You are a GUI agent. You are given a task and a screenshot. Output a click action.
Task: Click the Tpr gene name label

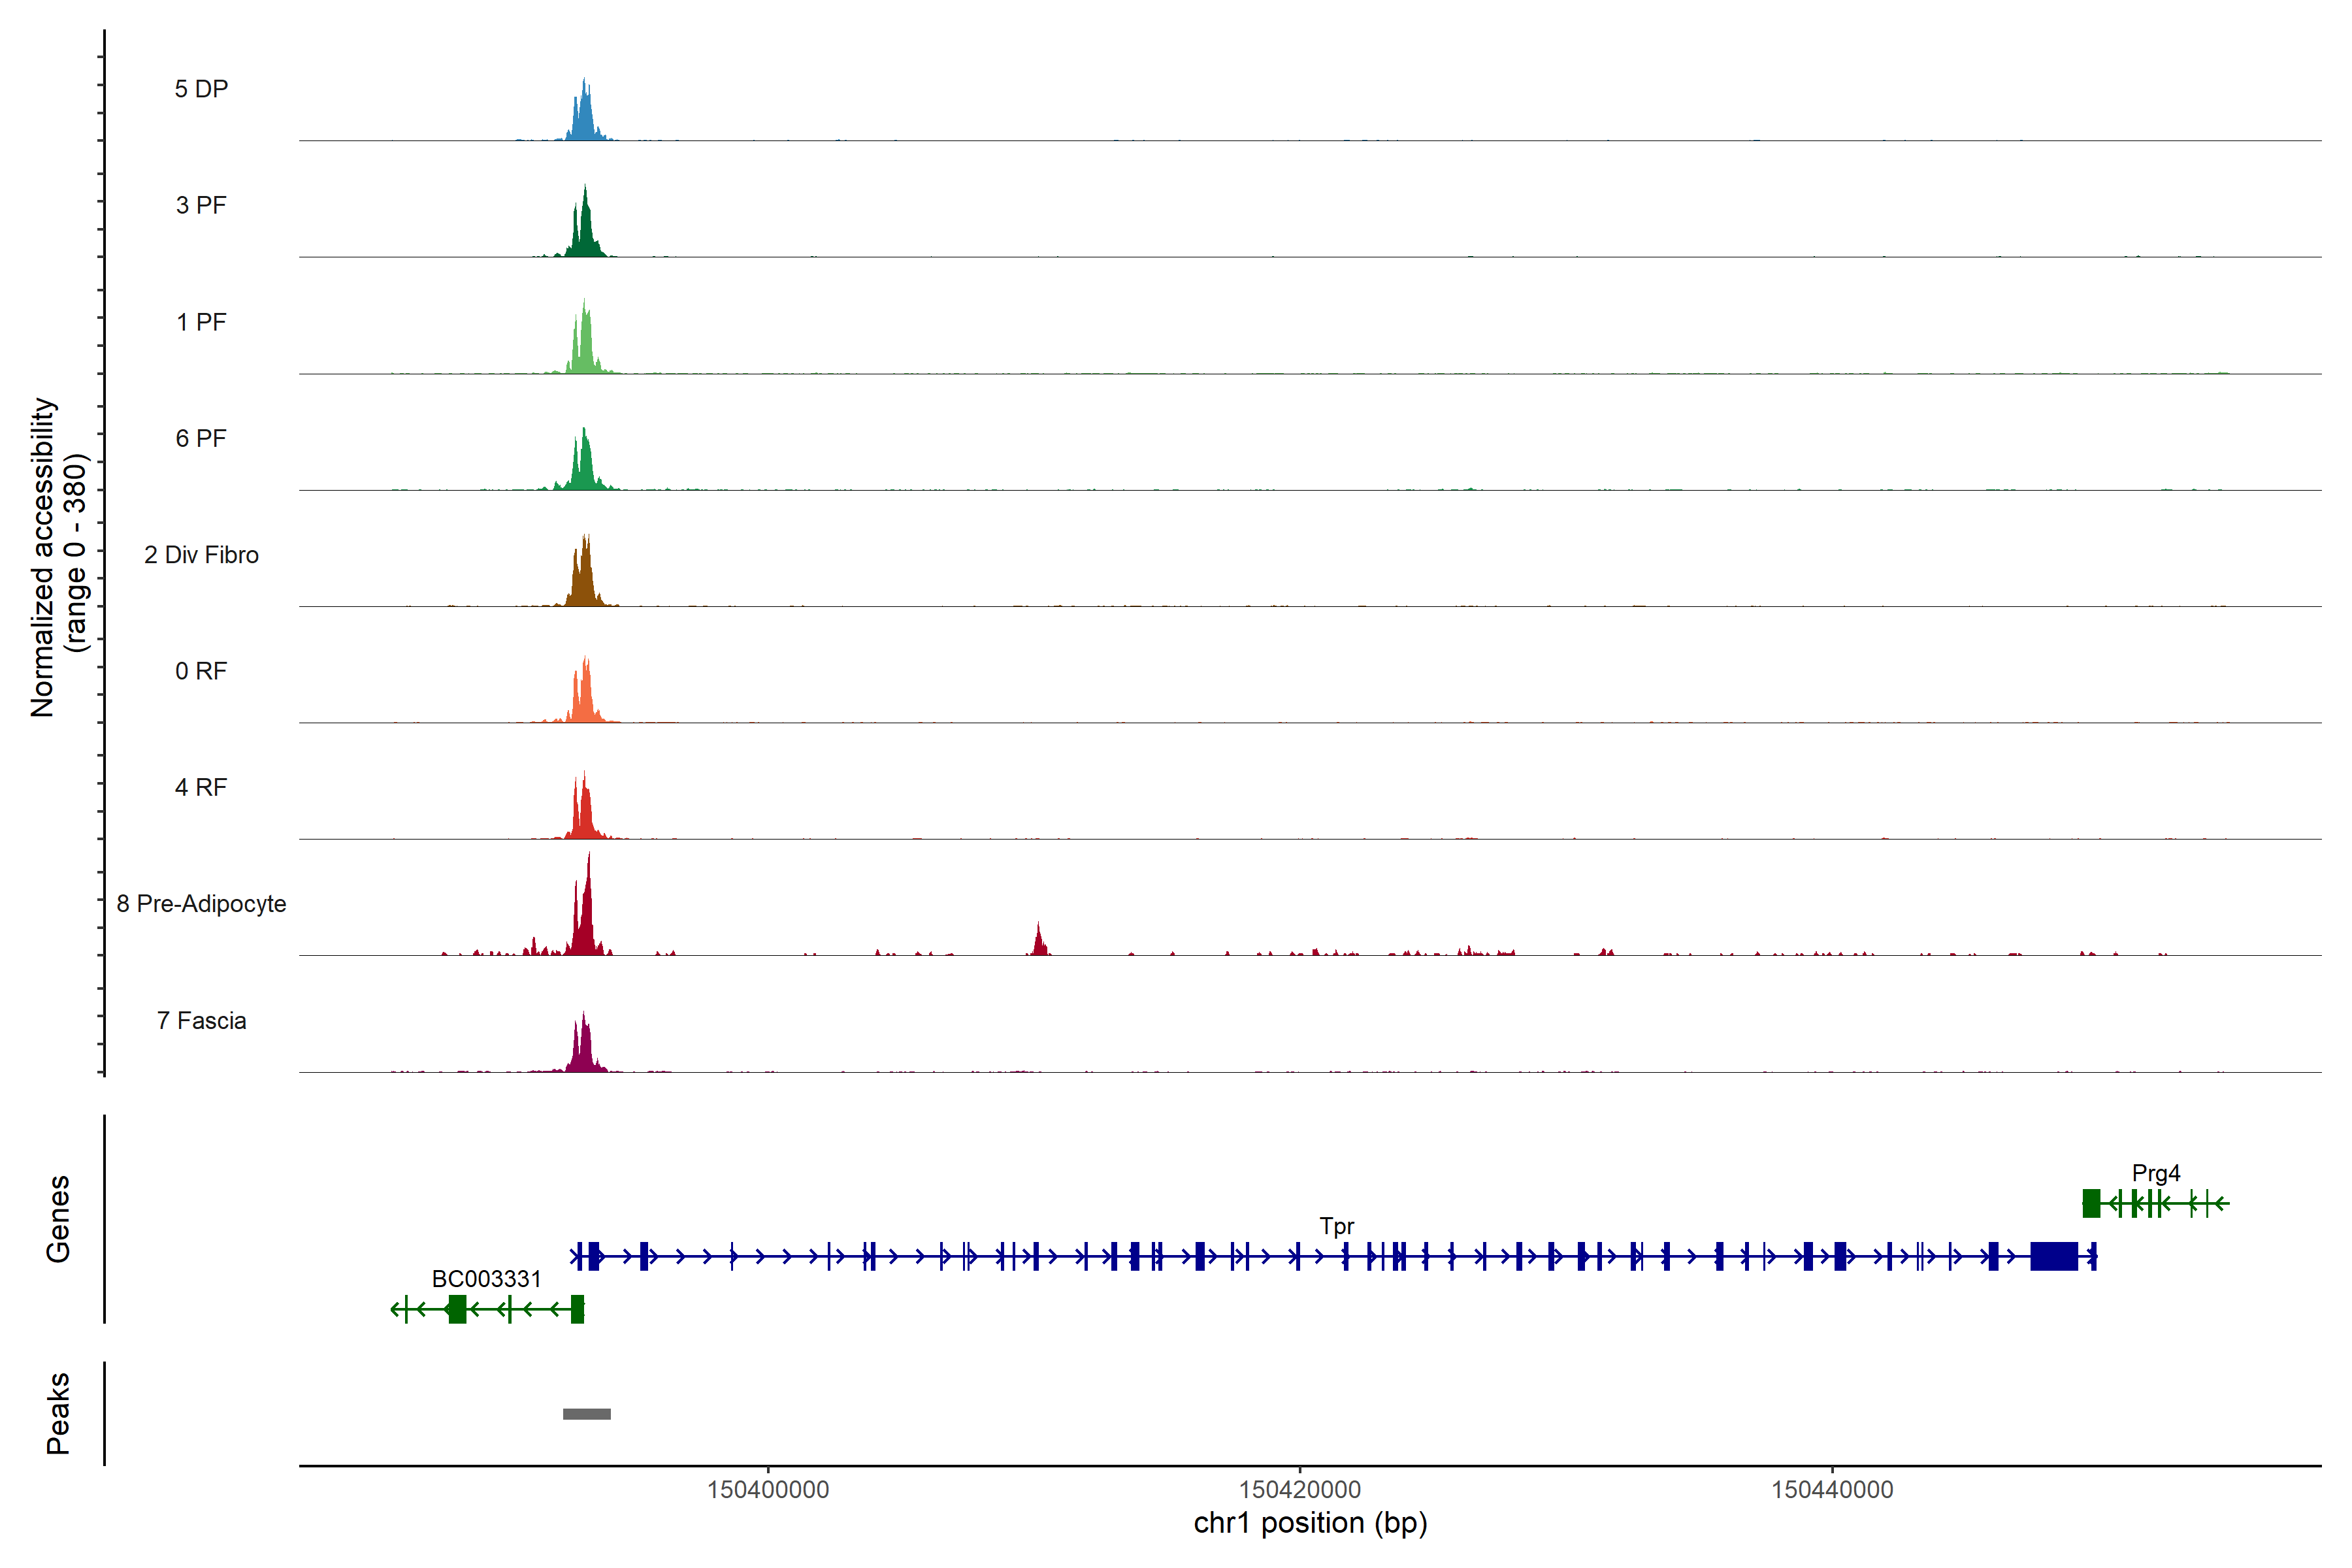[1336, 1226]
